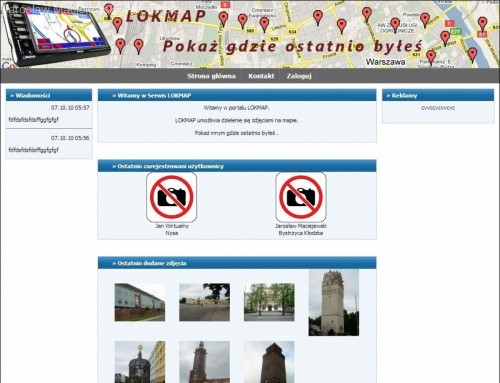Click Ostatnio dodane zdjęcia header
The width and height of the screenshot is (500, 383).
[x=237, y=263]
